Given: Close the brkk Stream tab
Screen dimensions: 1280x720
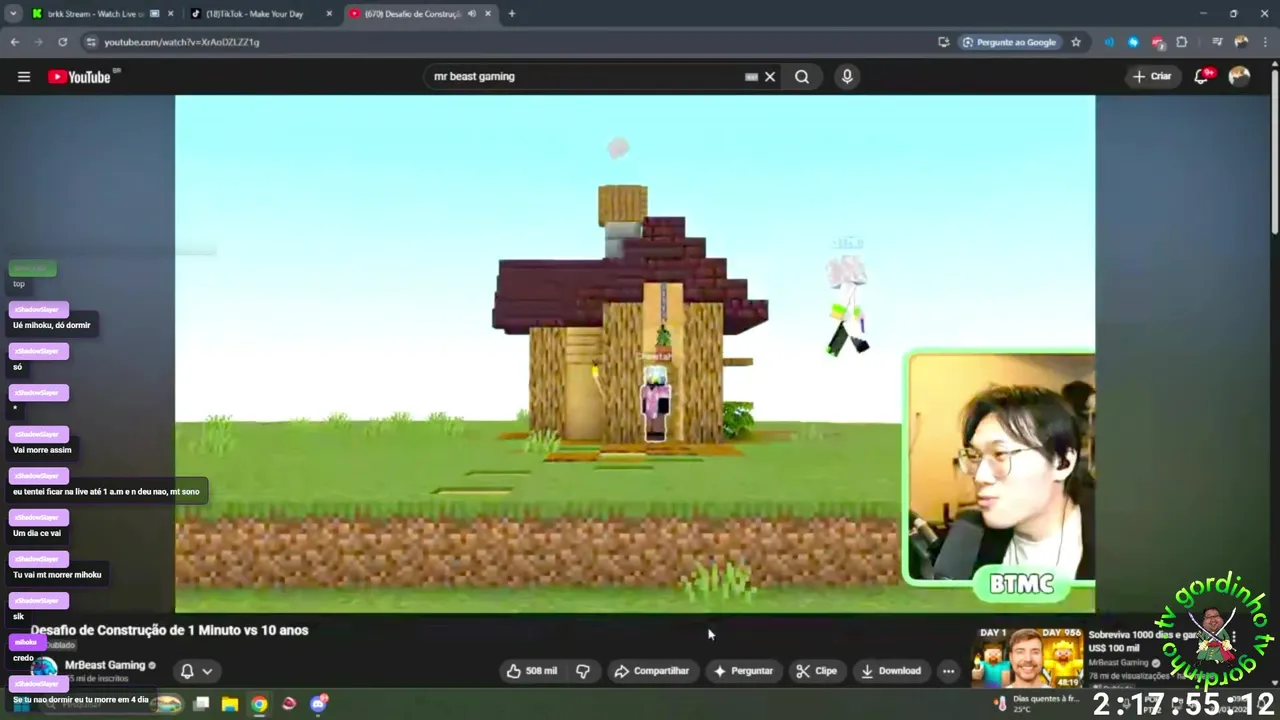Looking at the screenshot, I should pyautogui.click(x=171, y=14).
